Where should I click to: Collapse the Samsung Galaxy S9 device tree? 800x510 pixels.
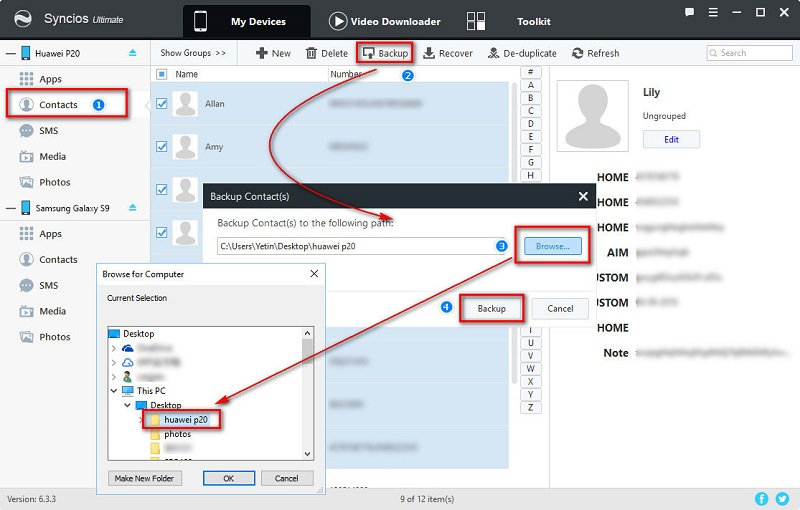click(x=10, y=208)
